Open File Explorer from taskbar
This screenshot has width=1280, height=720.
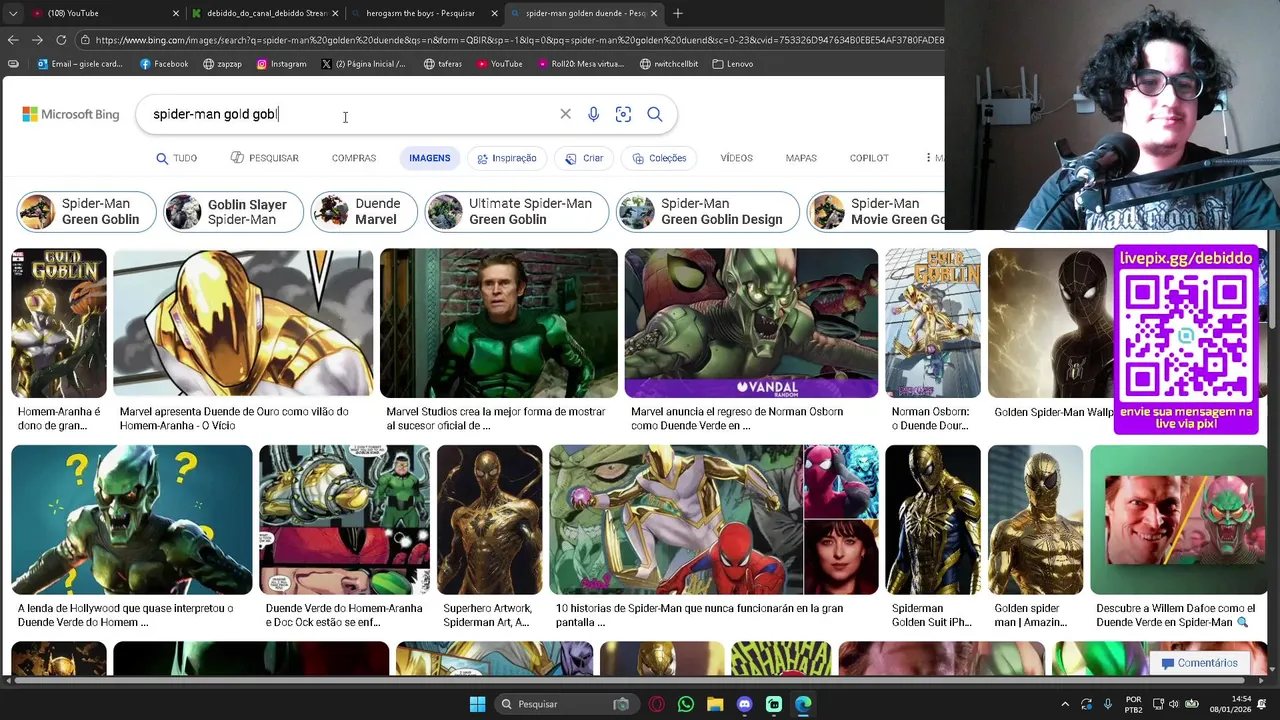[x=715, y=704]
